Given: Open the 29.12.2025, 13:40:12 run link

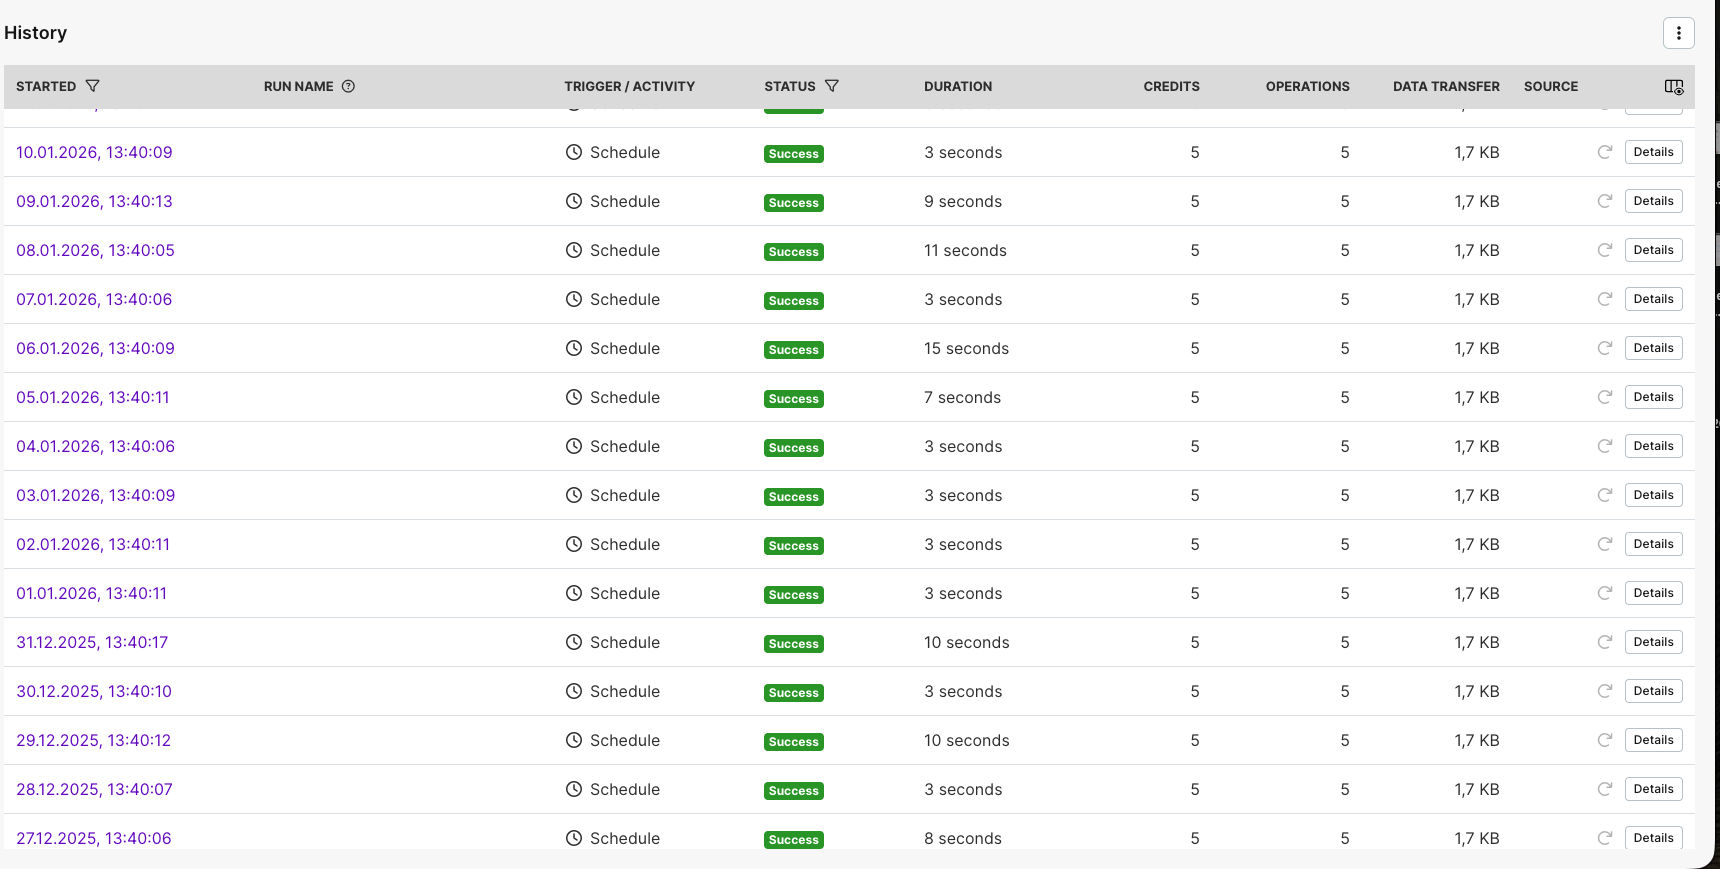Looking at the screenshot, I should 93,740.
